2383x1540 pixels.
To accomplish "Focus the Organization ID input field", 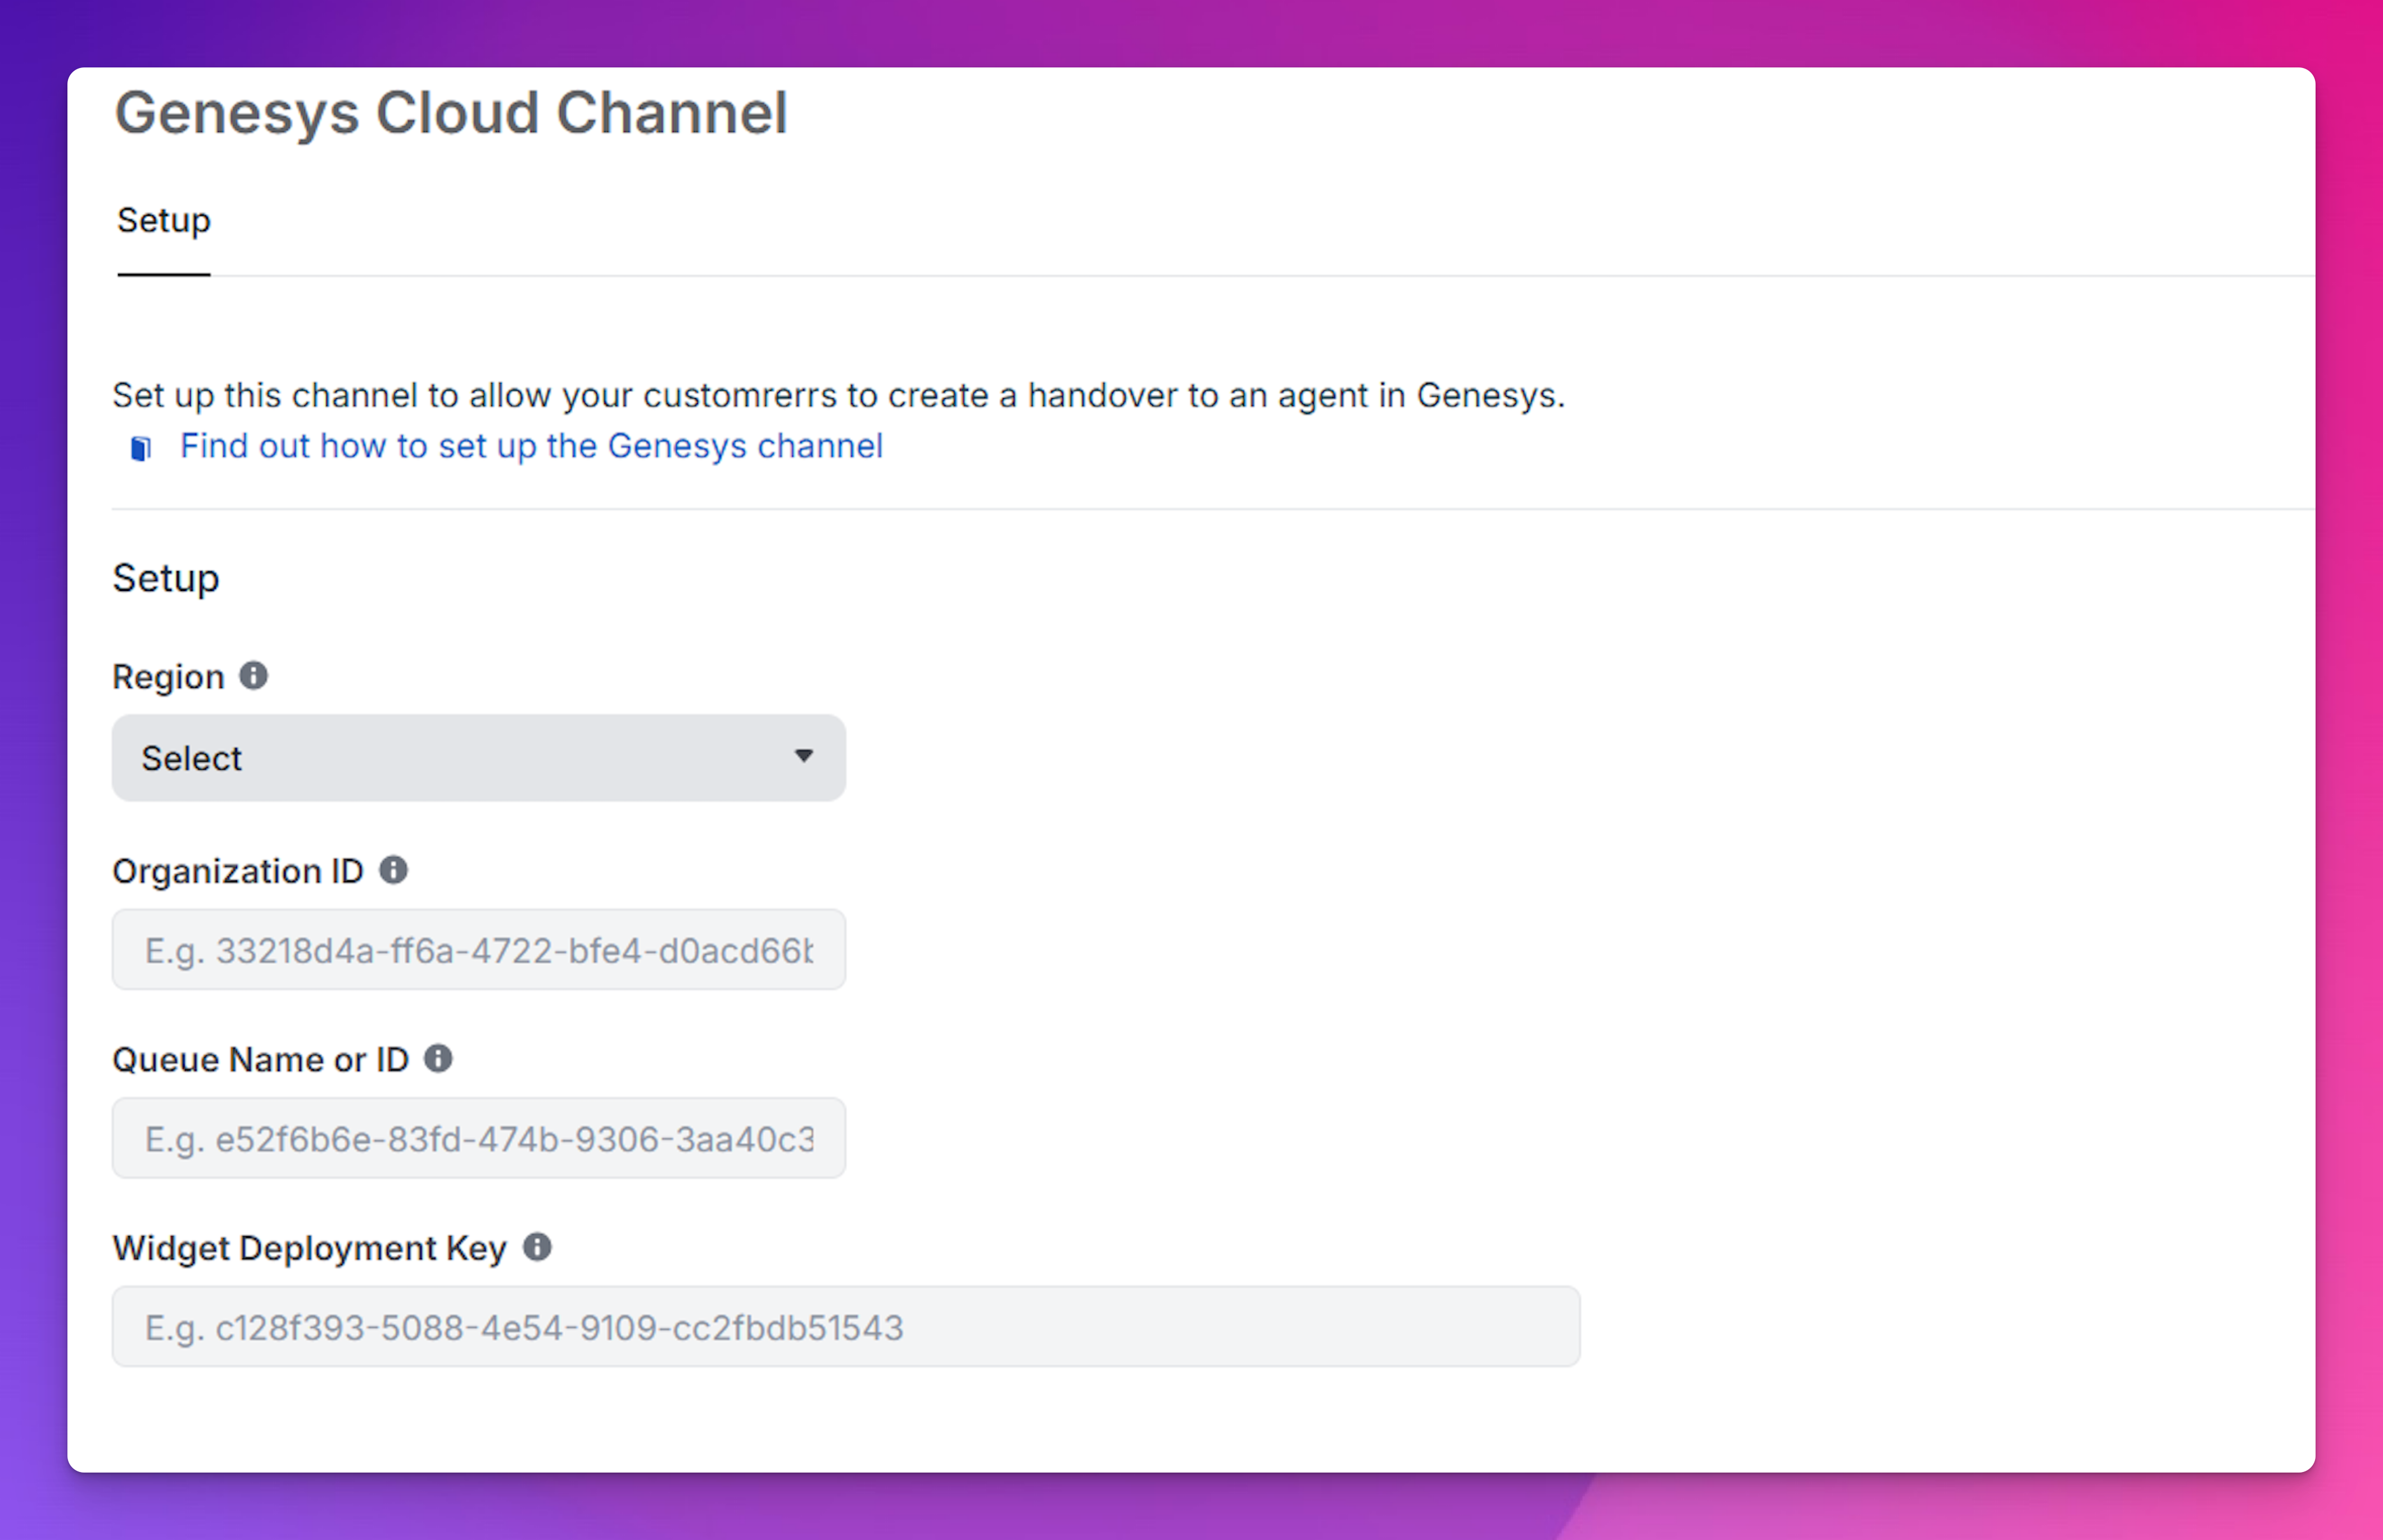I will 478,950.
